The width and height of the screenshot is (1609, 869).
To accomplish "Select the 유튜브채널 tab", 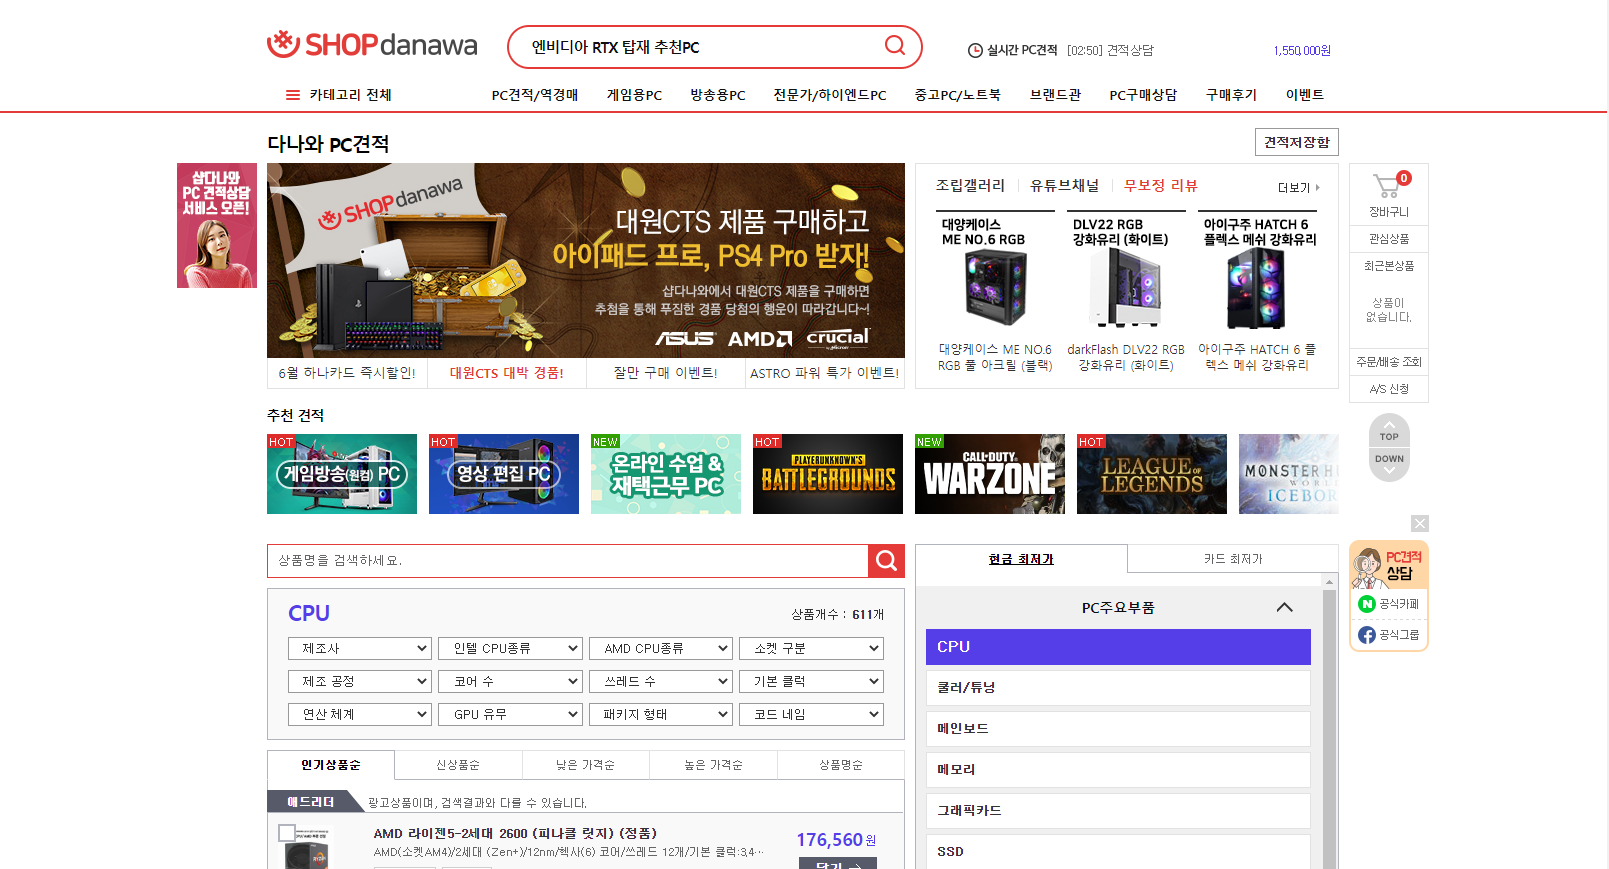I will (1064, 186).
